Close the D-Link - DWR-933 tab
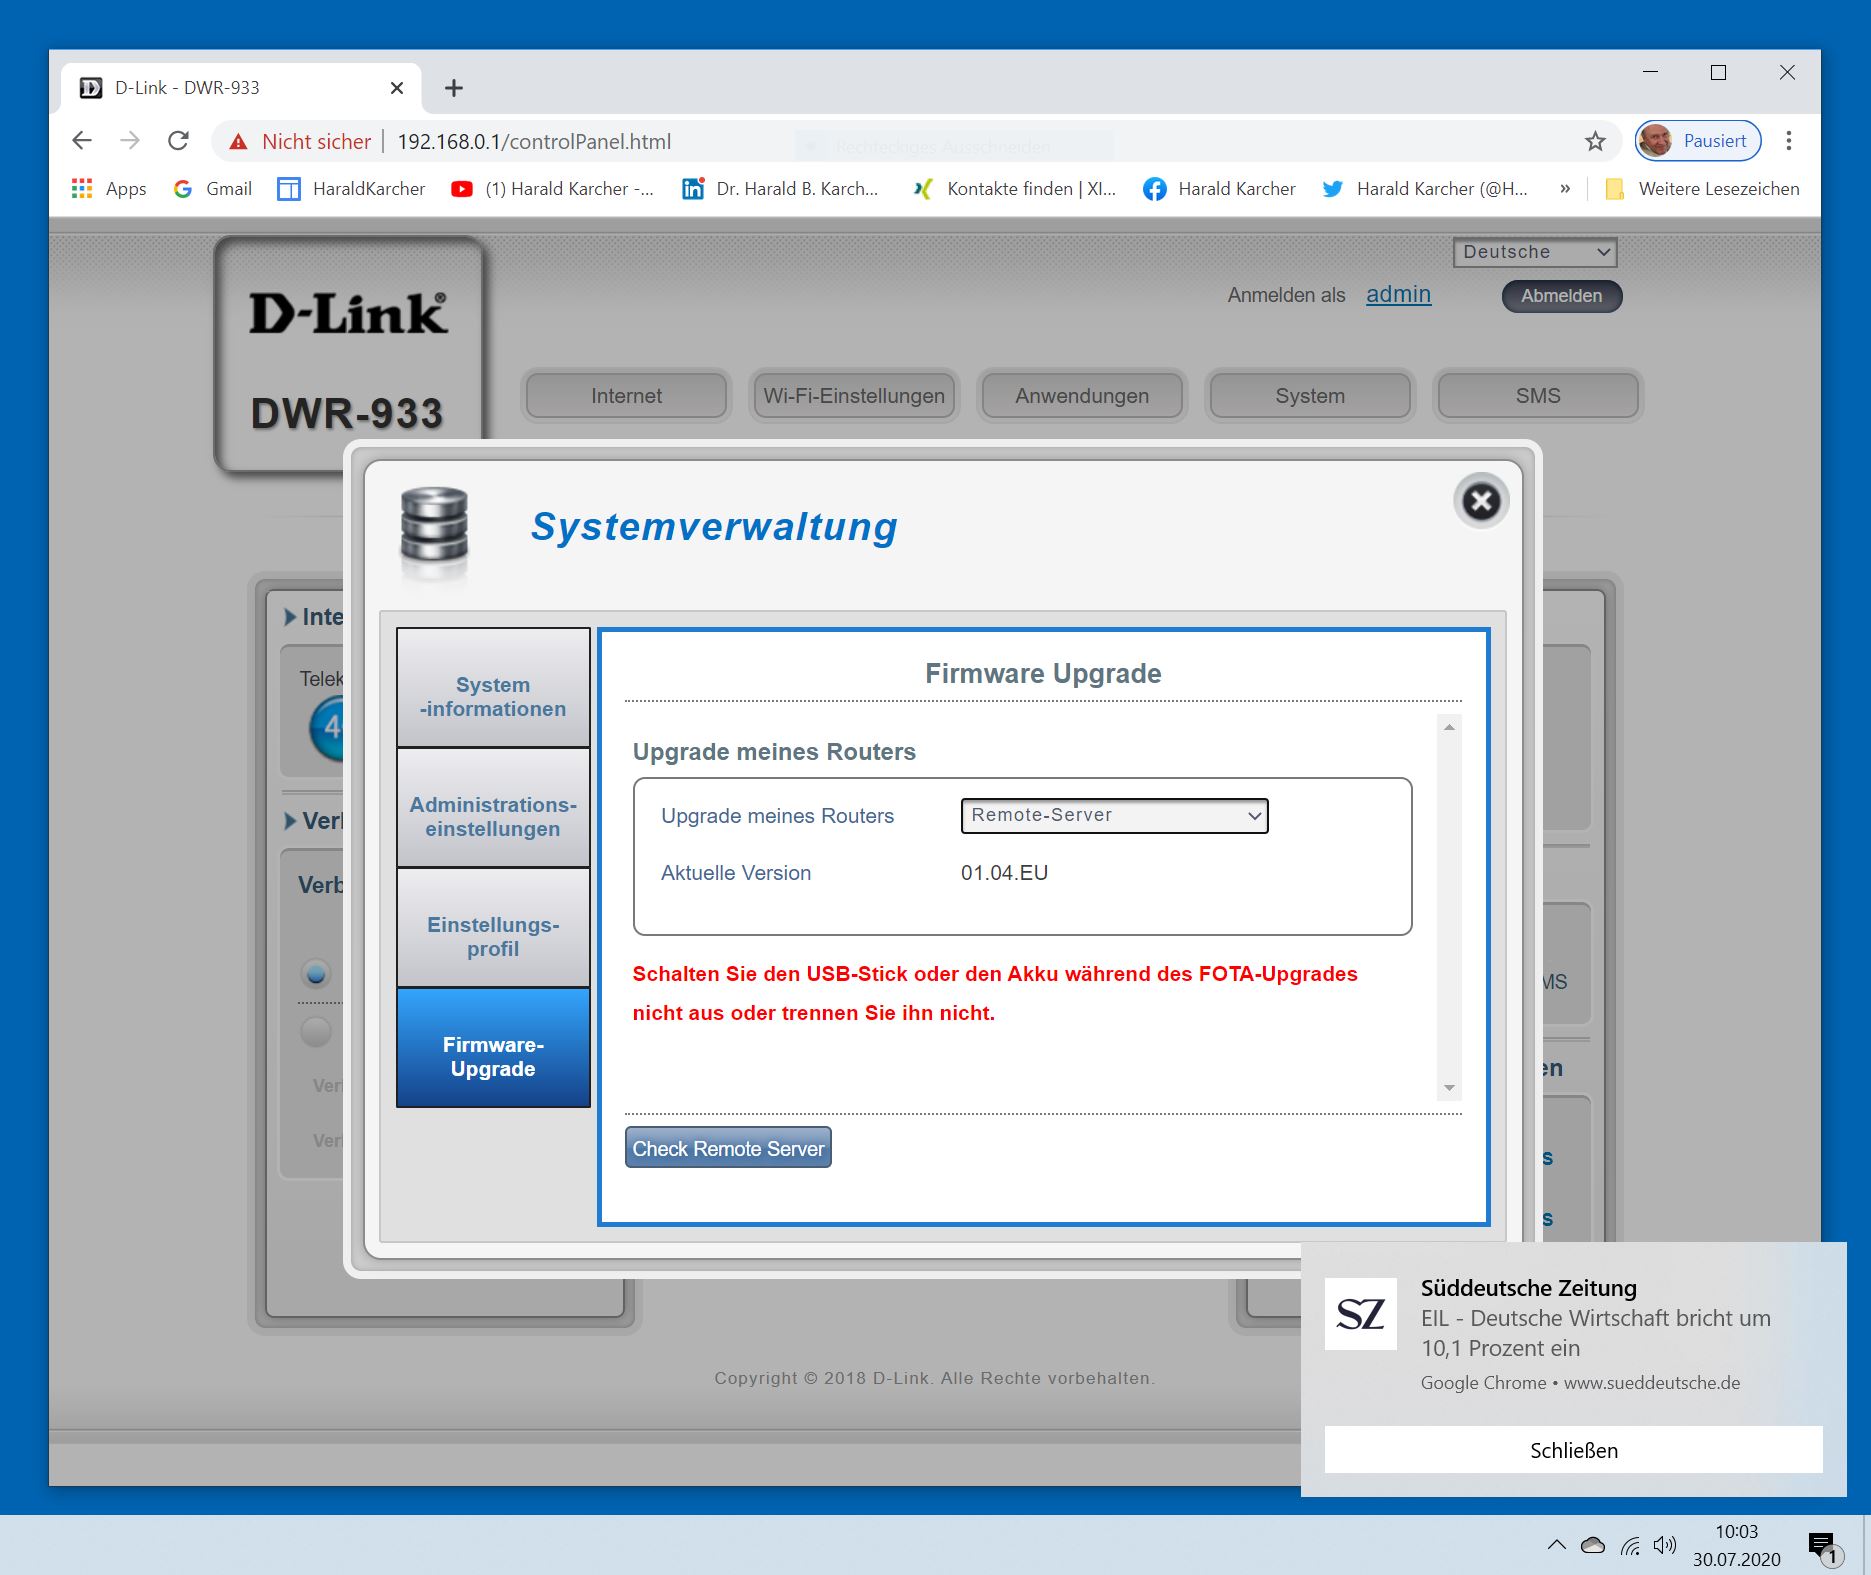This screenshot has height=1575, width=1871. point(397,88)
